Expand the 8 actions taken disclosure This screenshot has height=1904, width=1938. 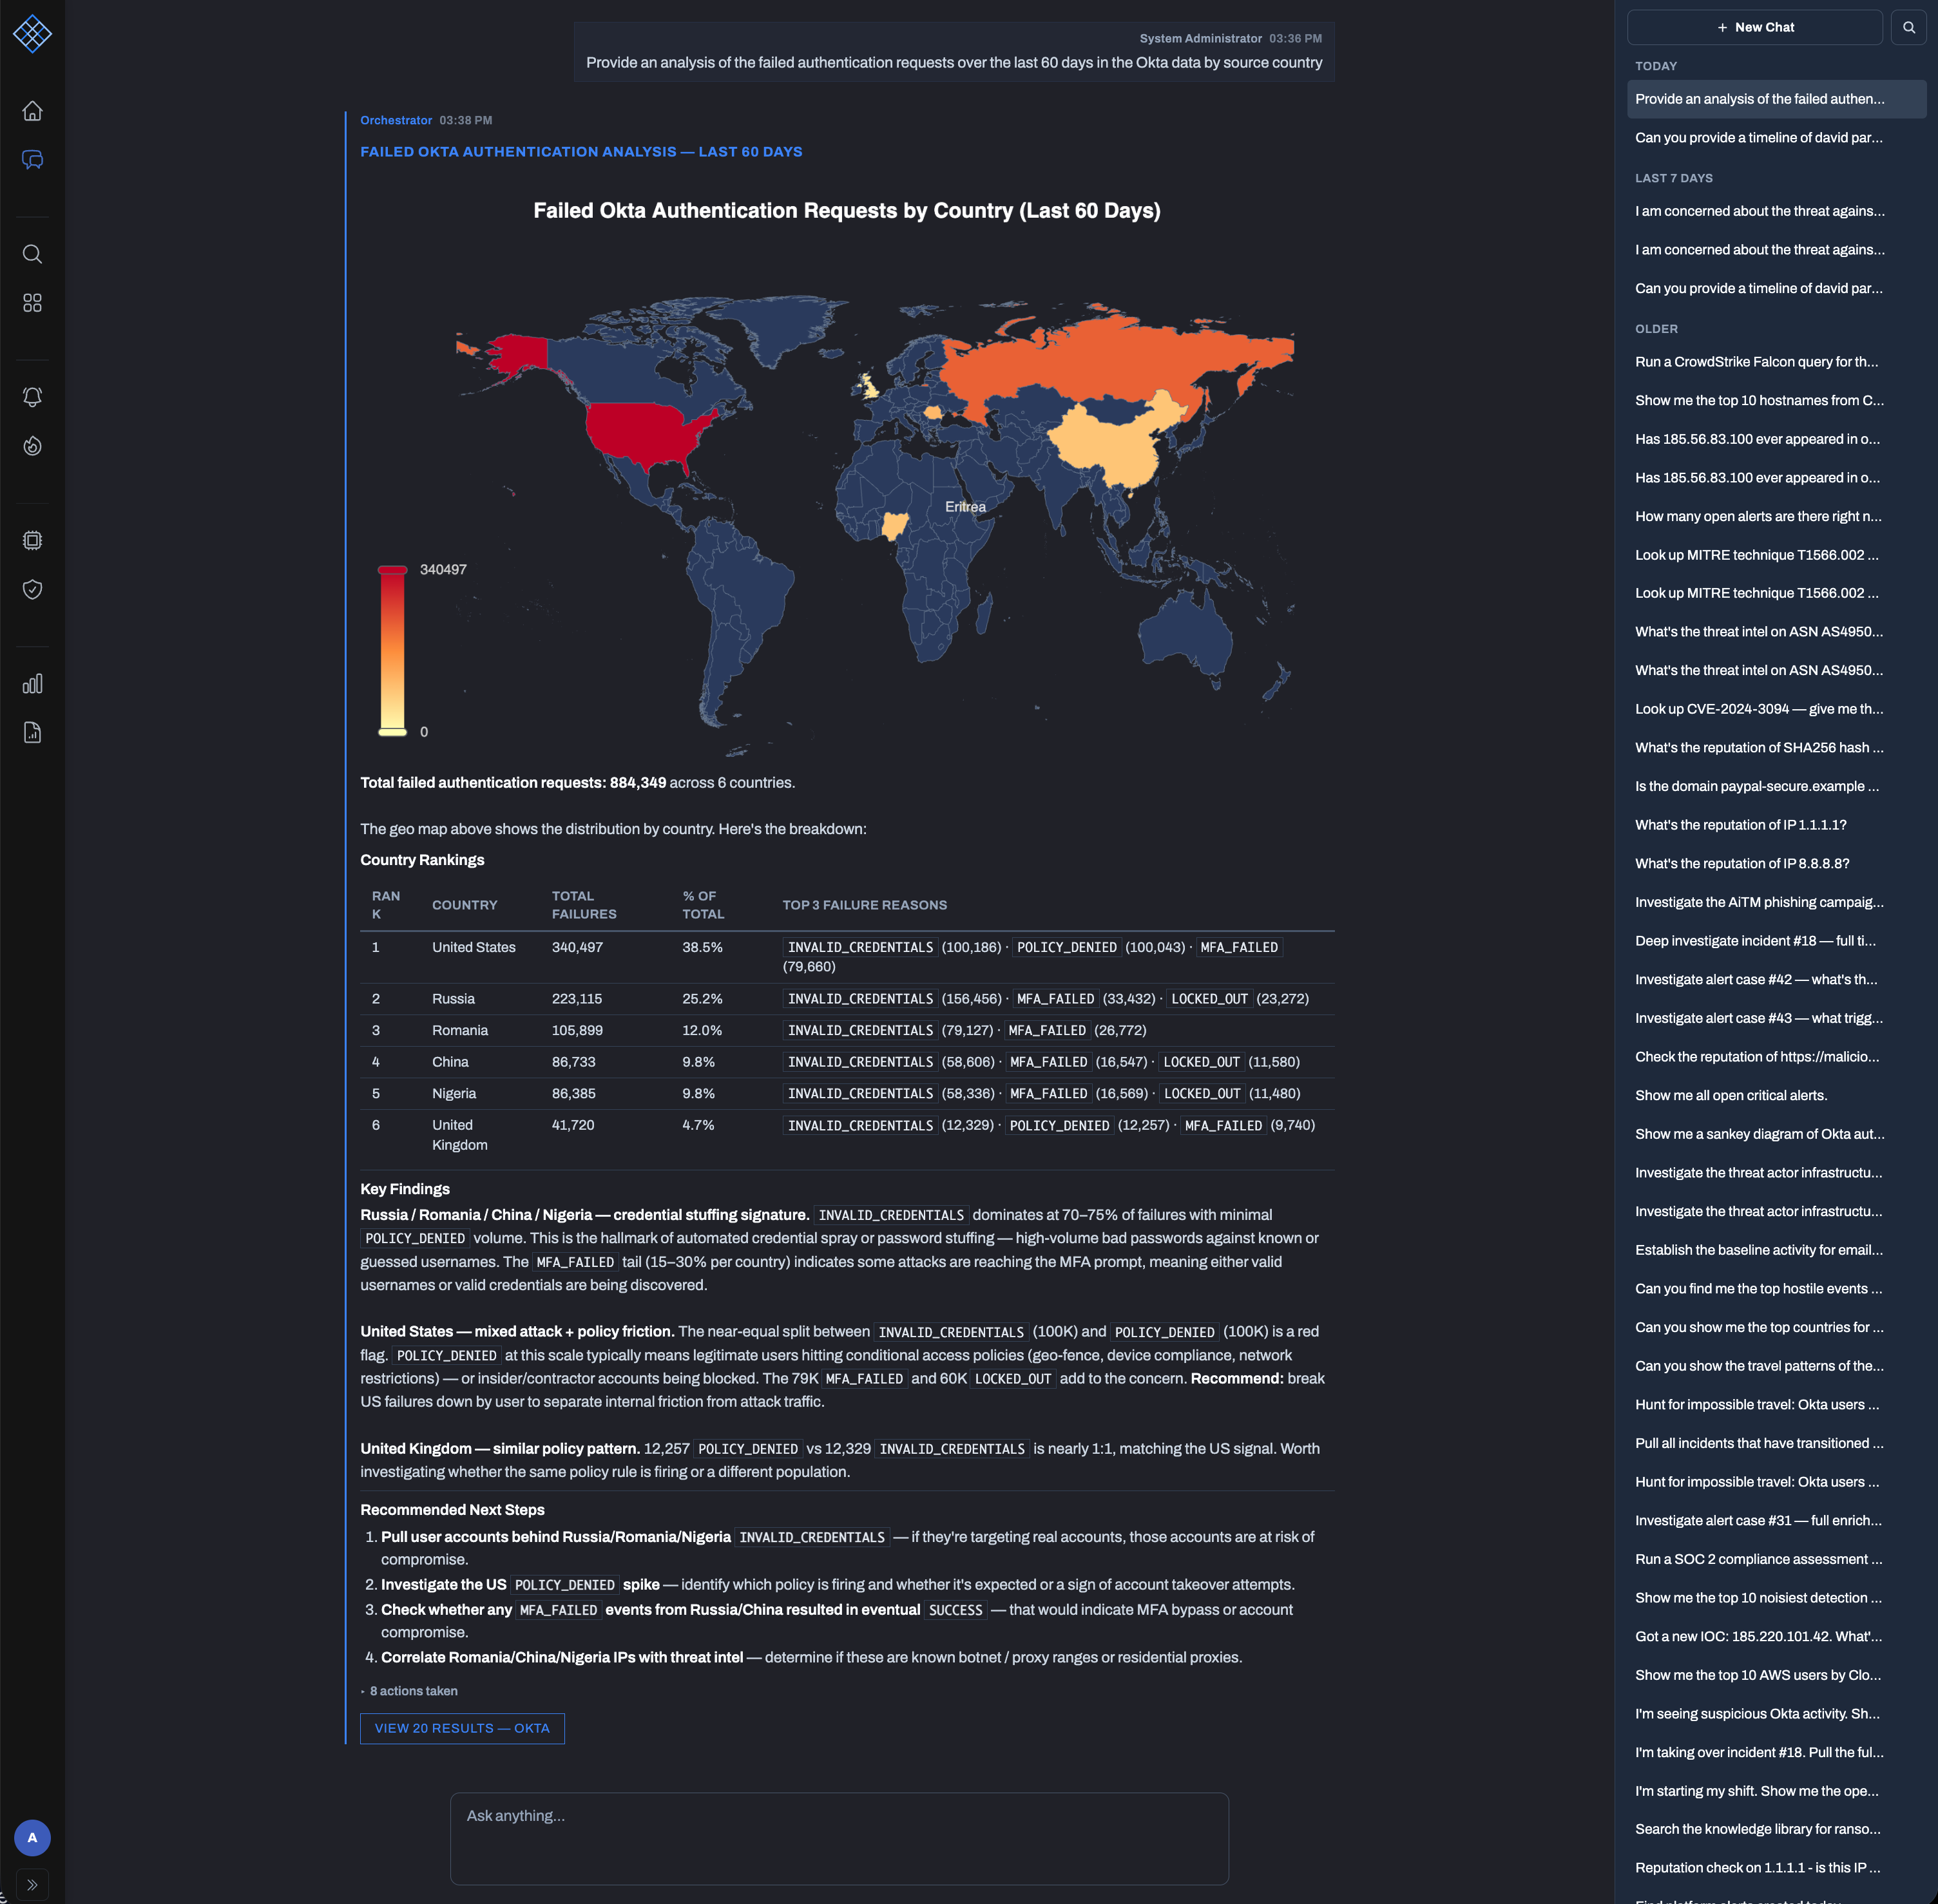pos(409,1691)
